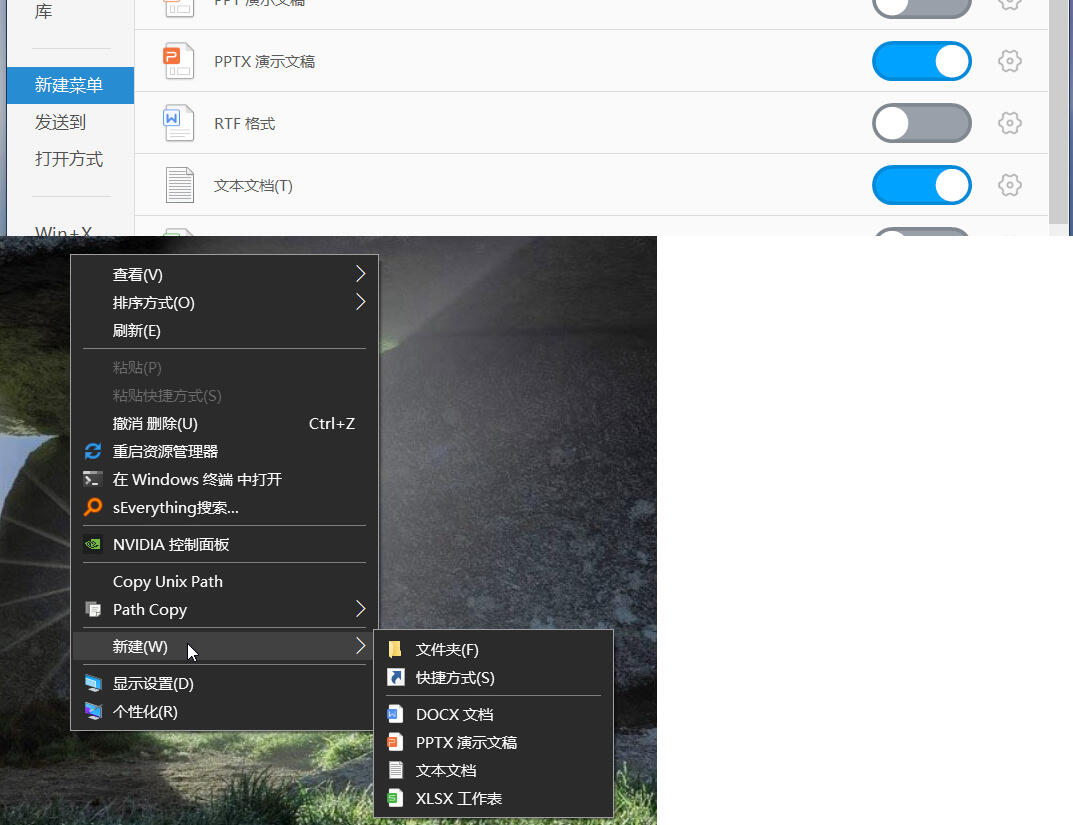The height and width of the screenshot is (825, 1073).
Task: Create a new DOCX 文档
Action: (x=454, y=714)
